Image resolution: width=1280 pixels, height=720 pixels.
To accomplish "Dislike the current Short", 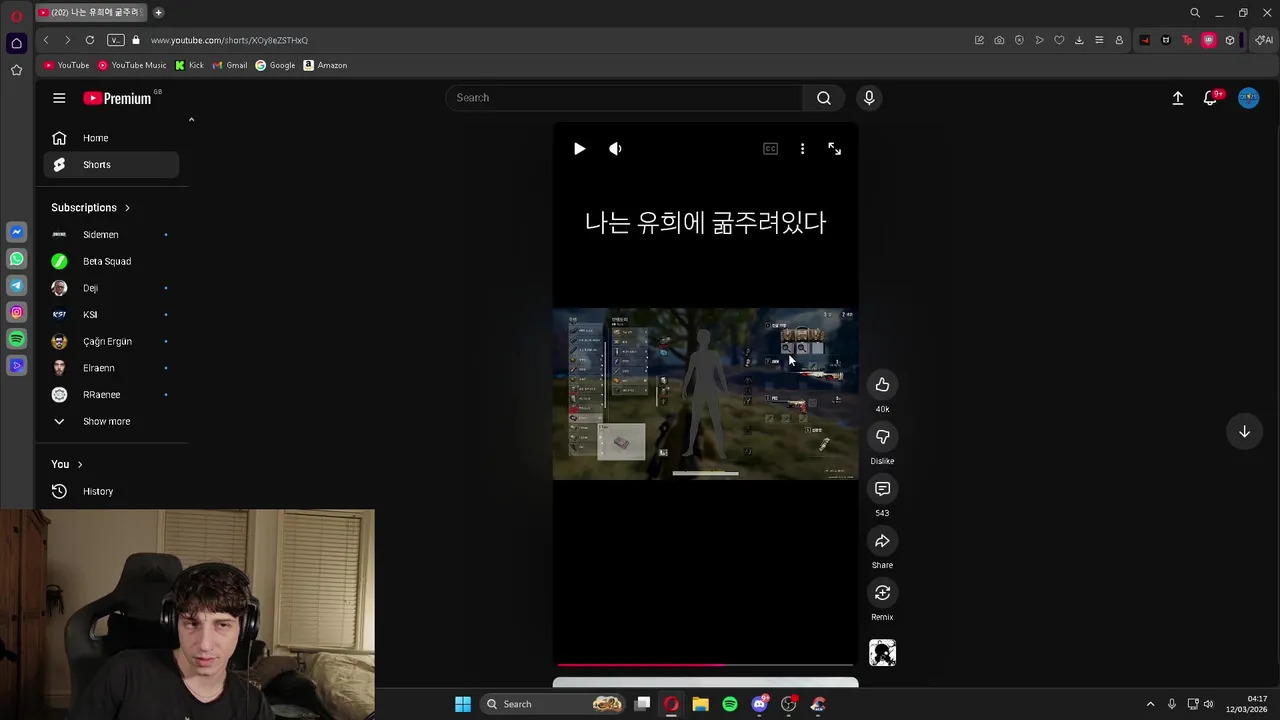I will tap(882, 437).
